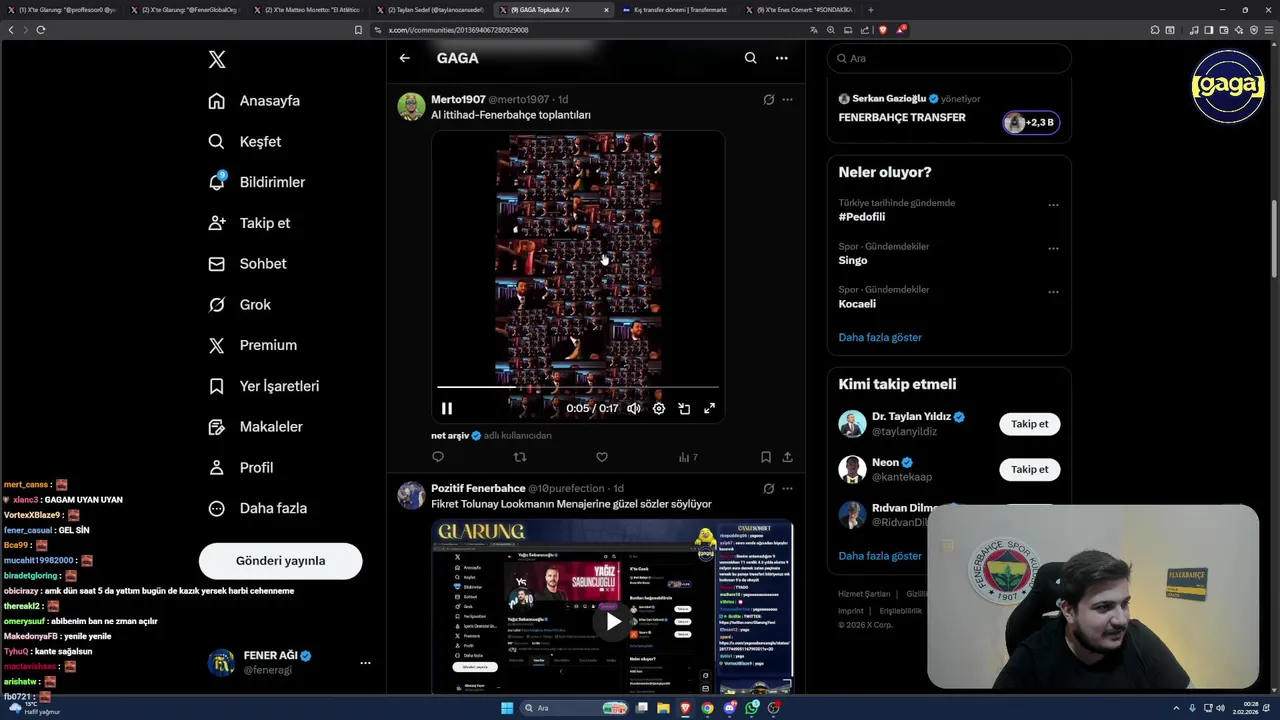Seek the video progress bar
The width and height of the screenshot is (1280, 720).
pos(578,387)
